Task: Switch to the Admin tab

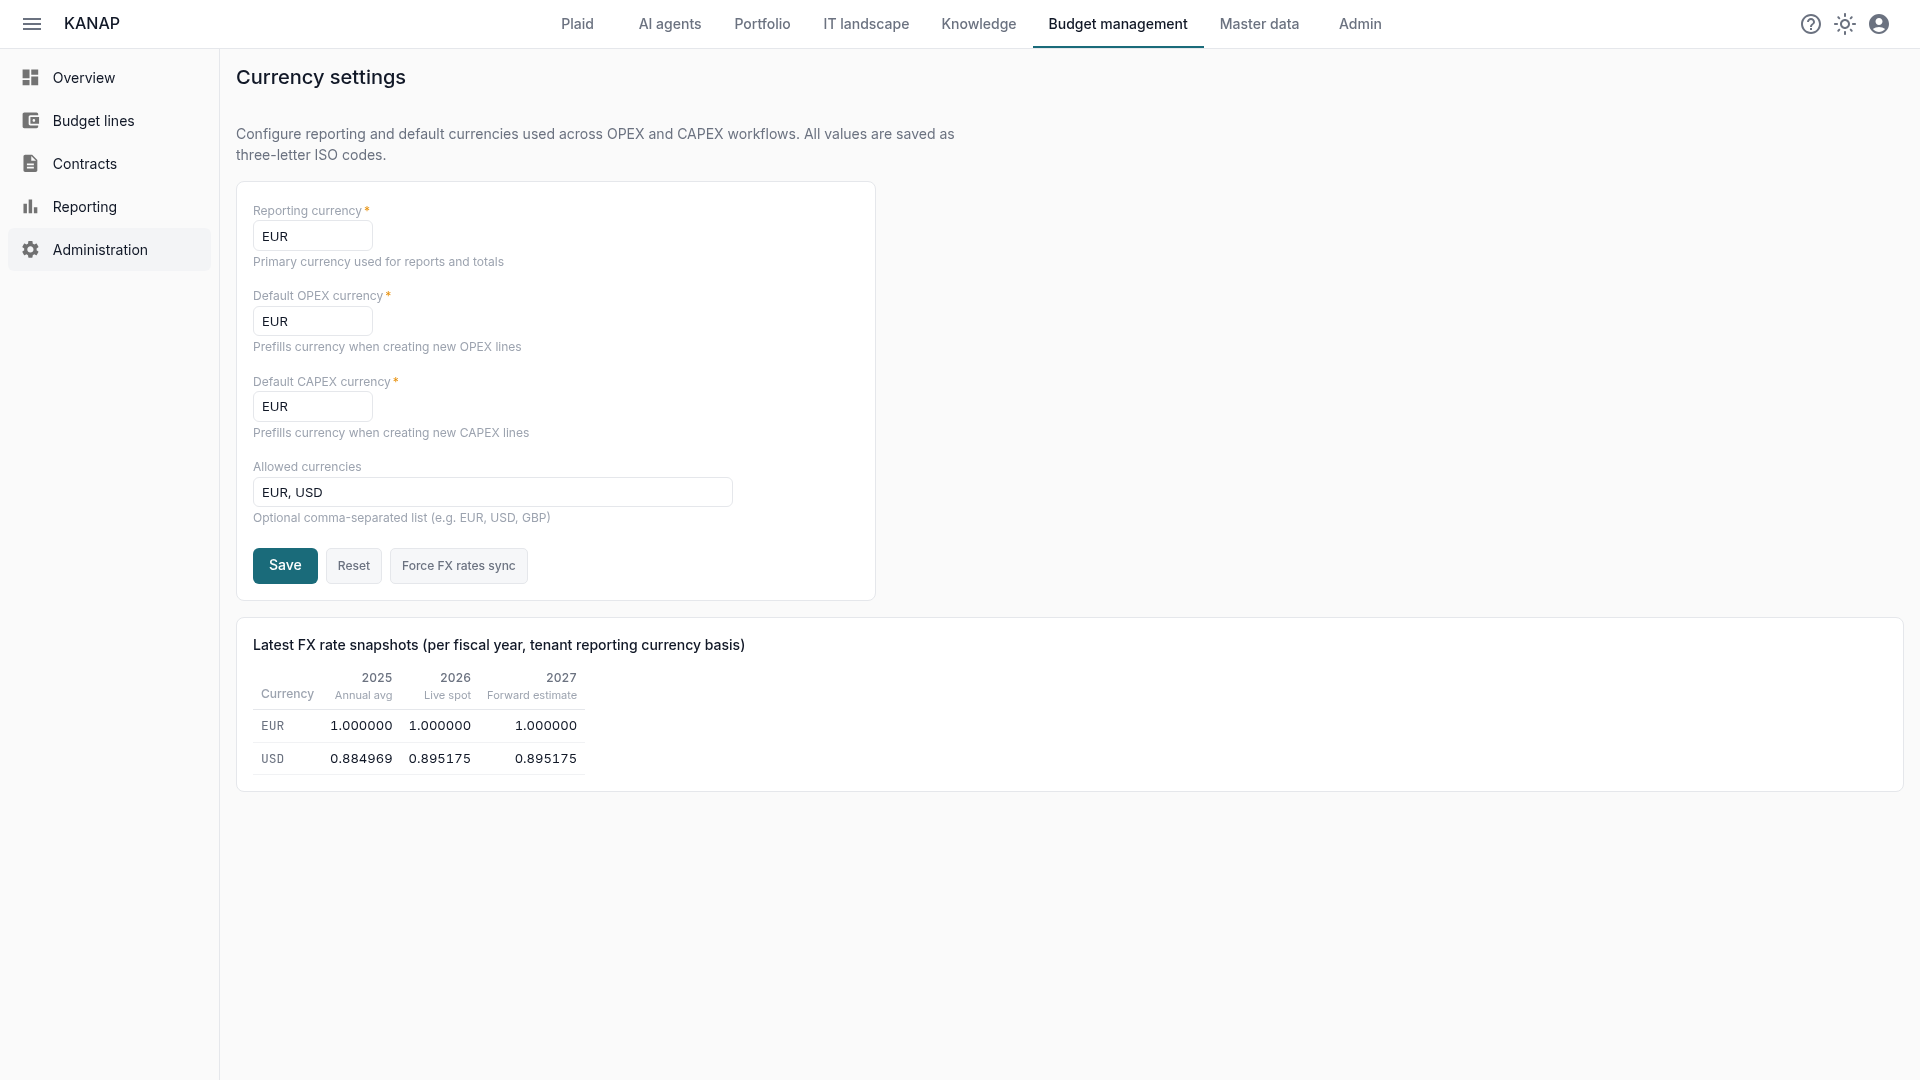Action: pyautogui.click(x=1360, y=24)
